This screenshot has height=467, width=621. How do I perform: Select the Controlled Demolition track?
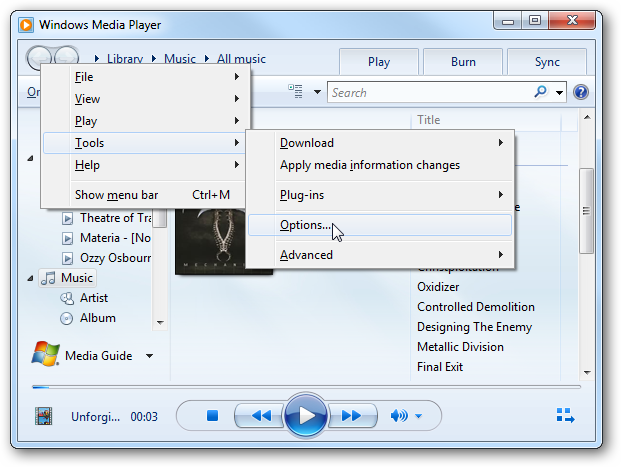point(476,307)
